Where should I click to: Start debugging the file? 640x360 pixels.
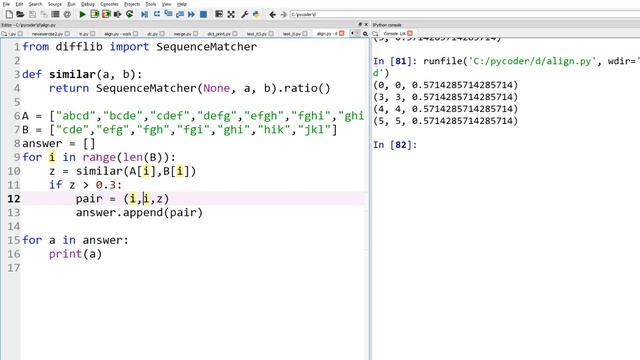click(x=144, y=14)
